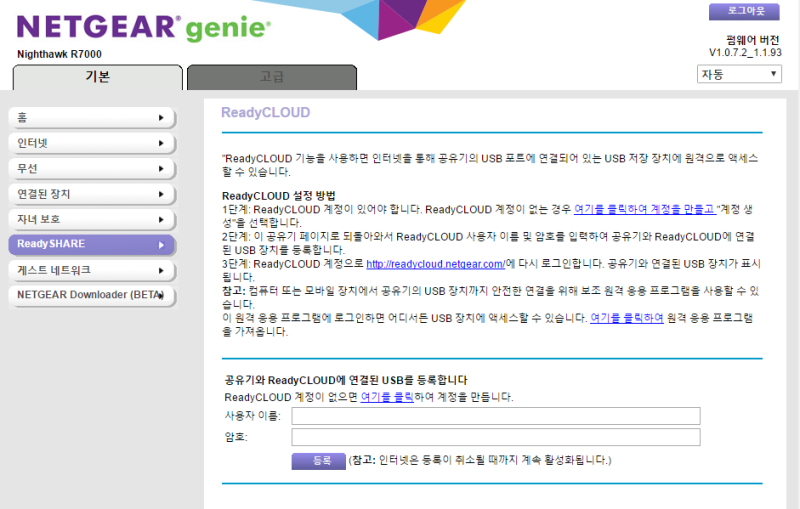Switch to the 기본 tab

(x=97, y=77)
